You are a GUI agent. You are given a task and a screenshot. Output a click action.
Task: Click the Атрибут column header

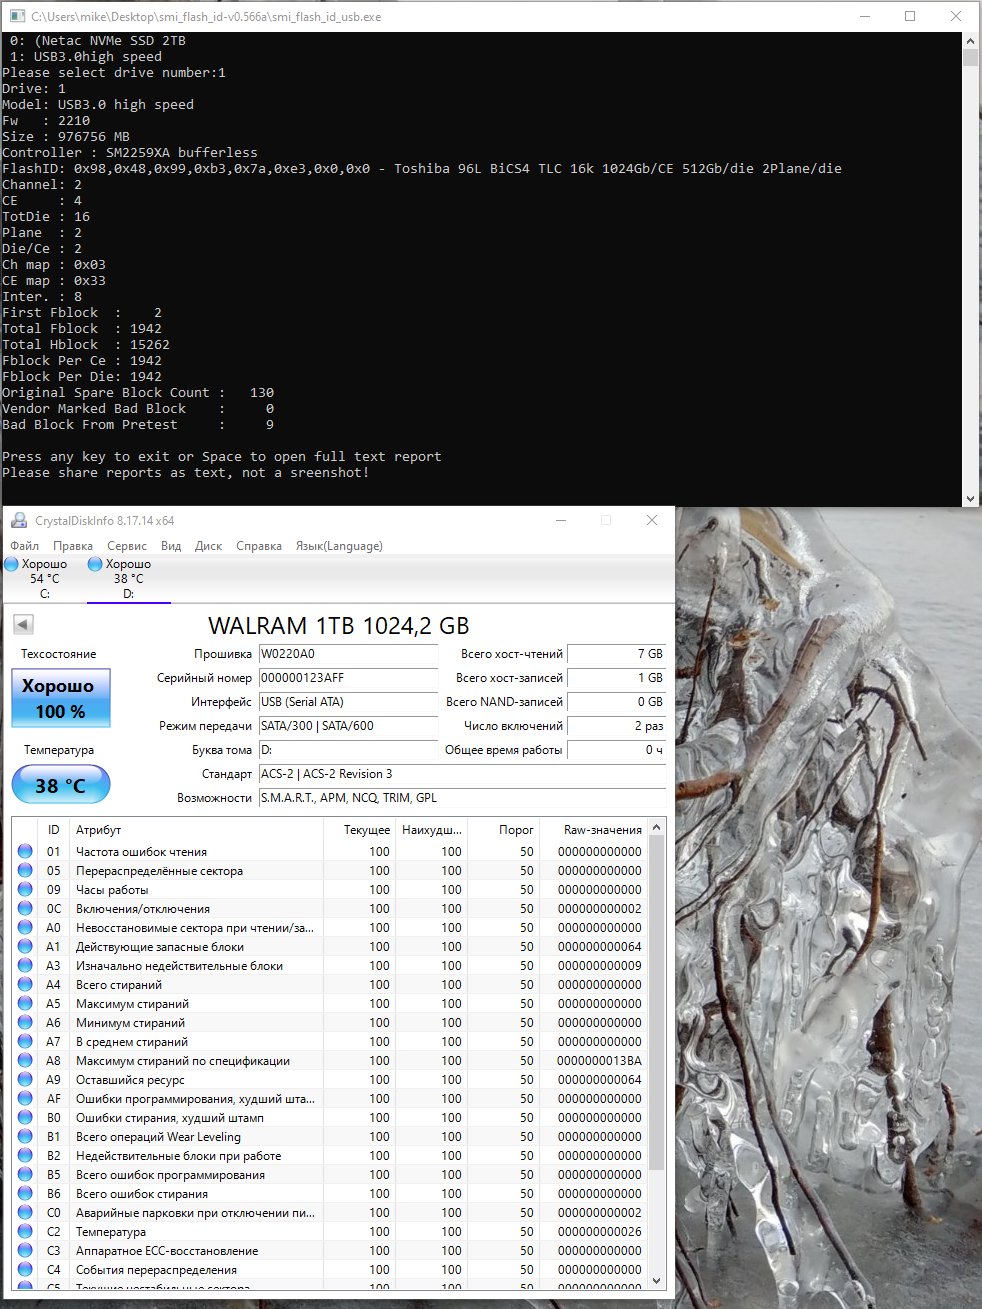[x=196, y=830]
